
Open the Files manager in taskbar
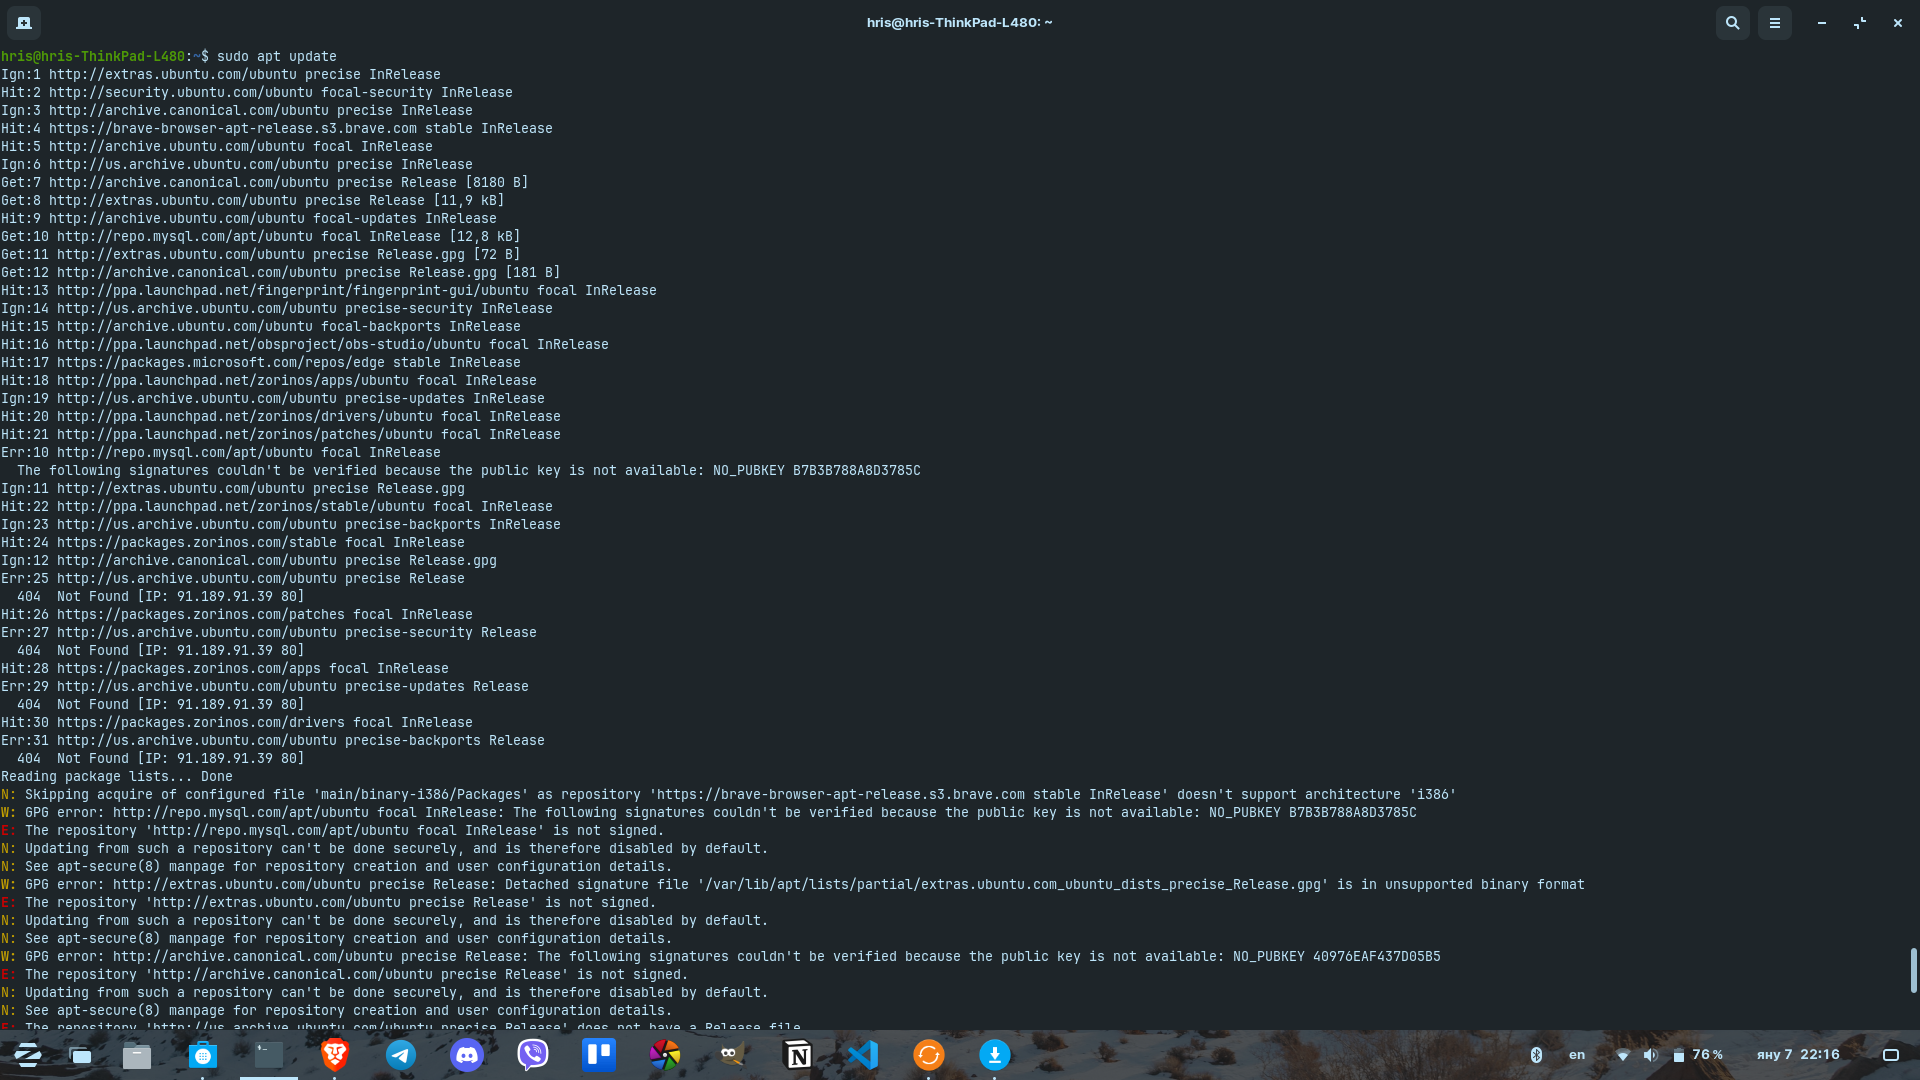137,1055
